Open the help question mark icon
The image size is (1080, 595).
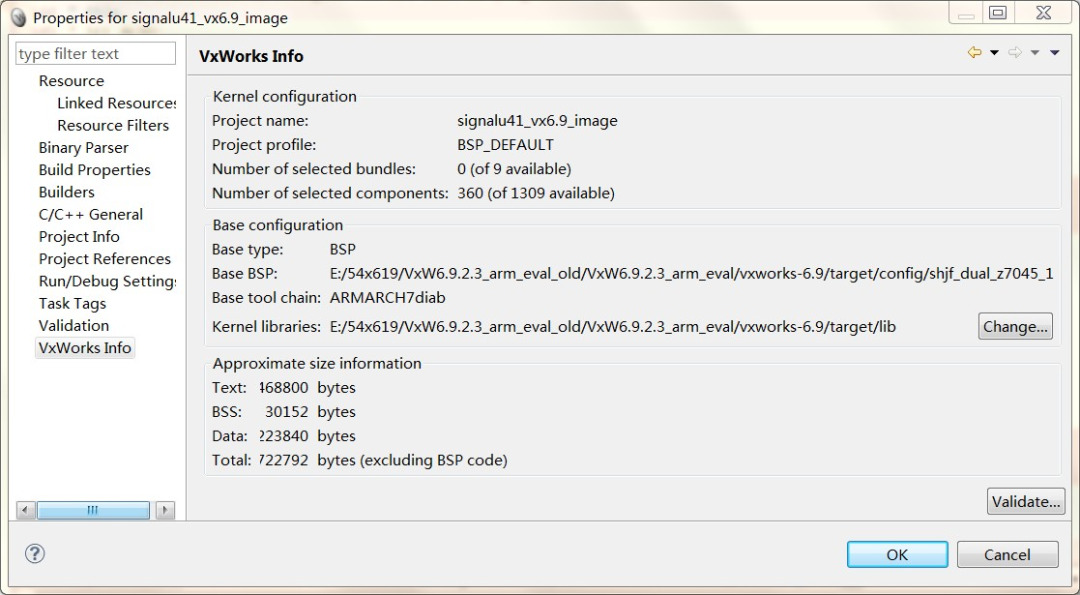35,553
